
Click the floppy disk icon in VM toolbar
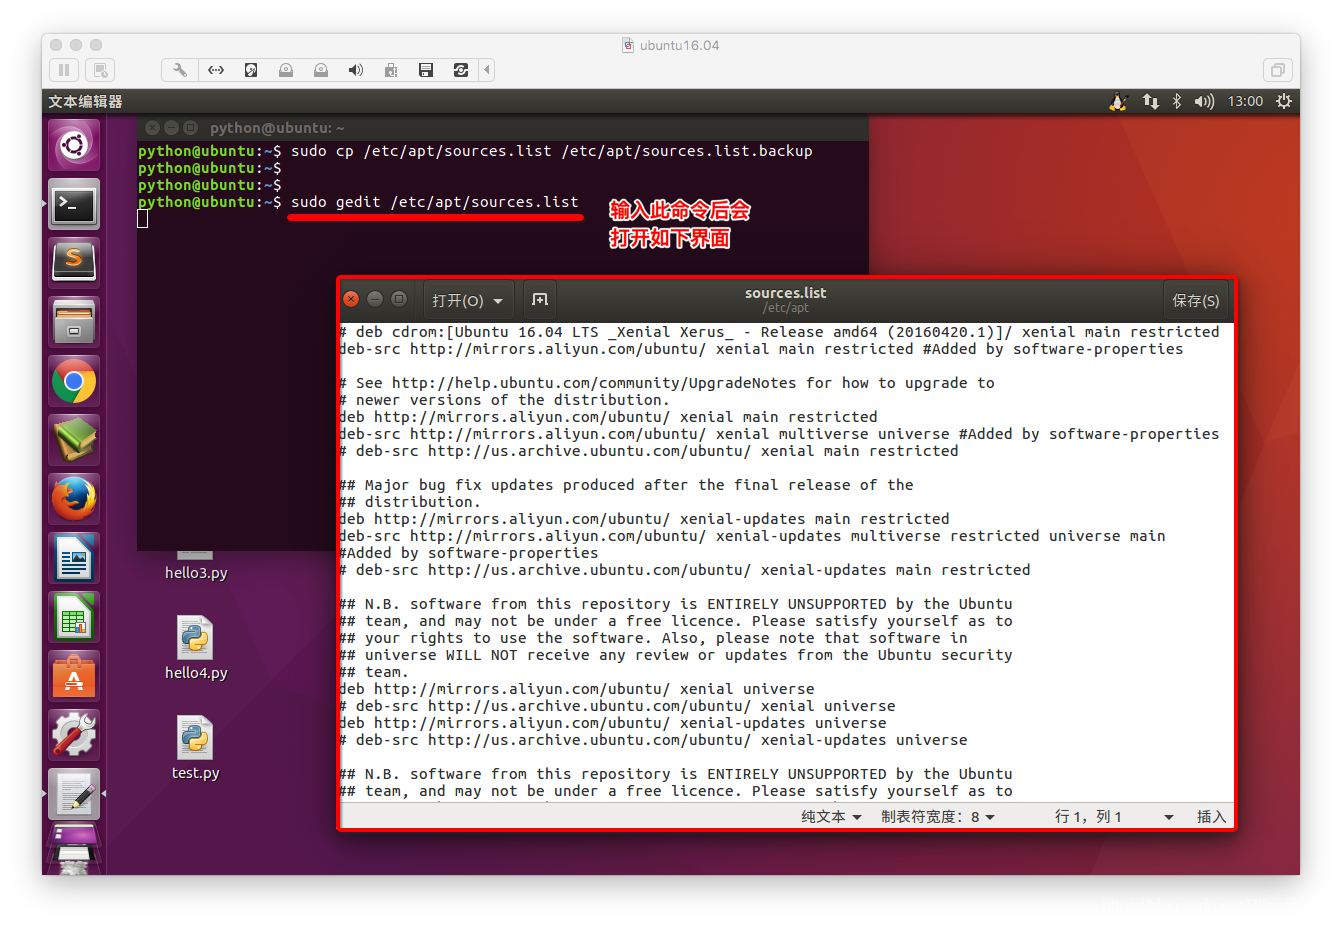[x=426, y=70]
